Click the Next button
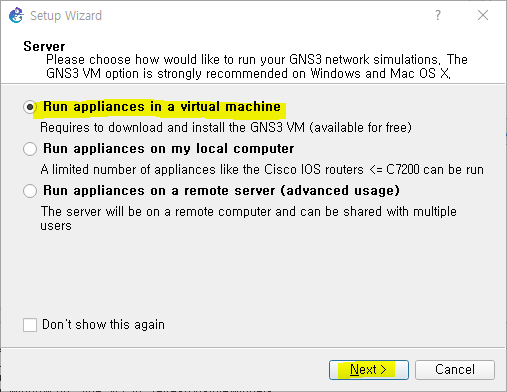 [369, 370]
